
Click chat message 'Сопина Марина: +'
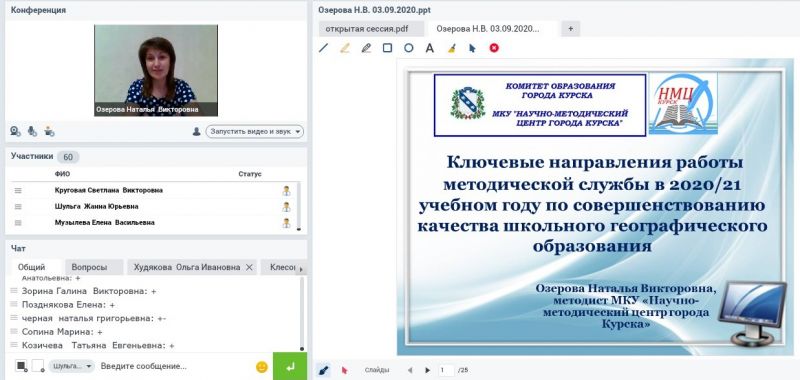point(62,332)
